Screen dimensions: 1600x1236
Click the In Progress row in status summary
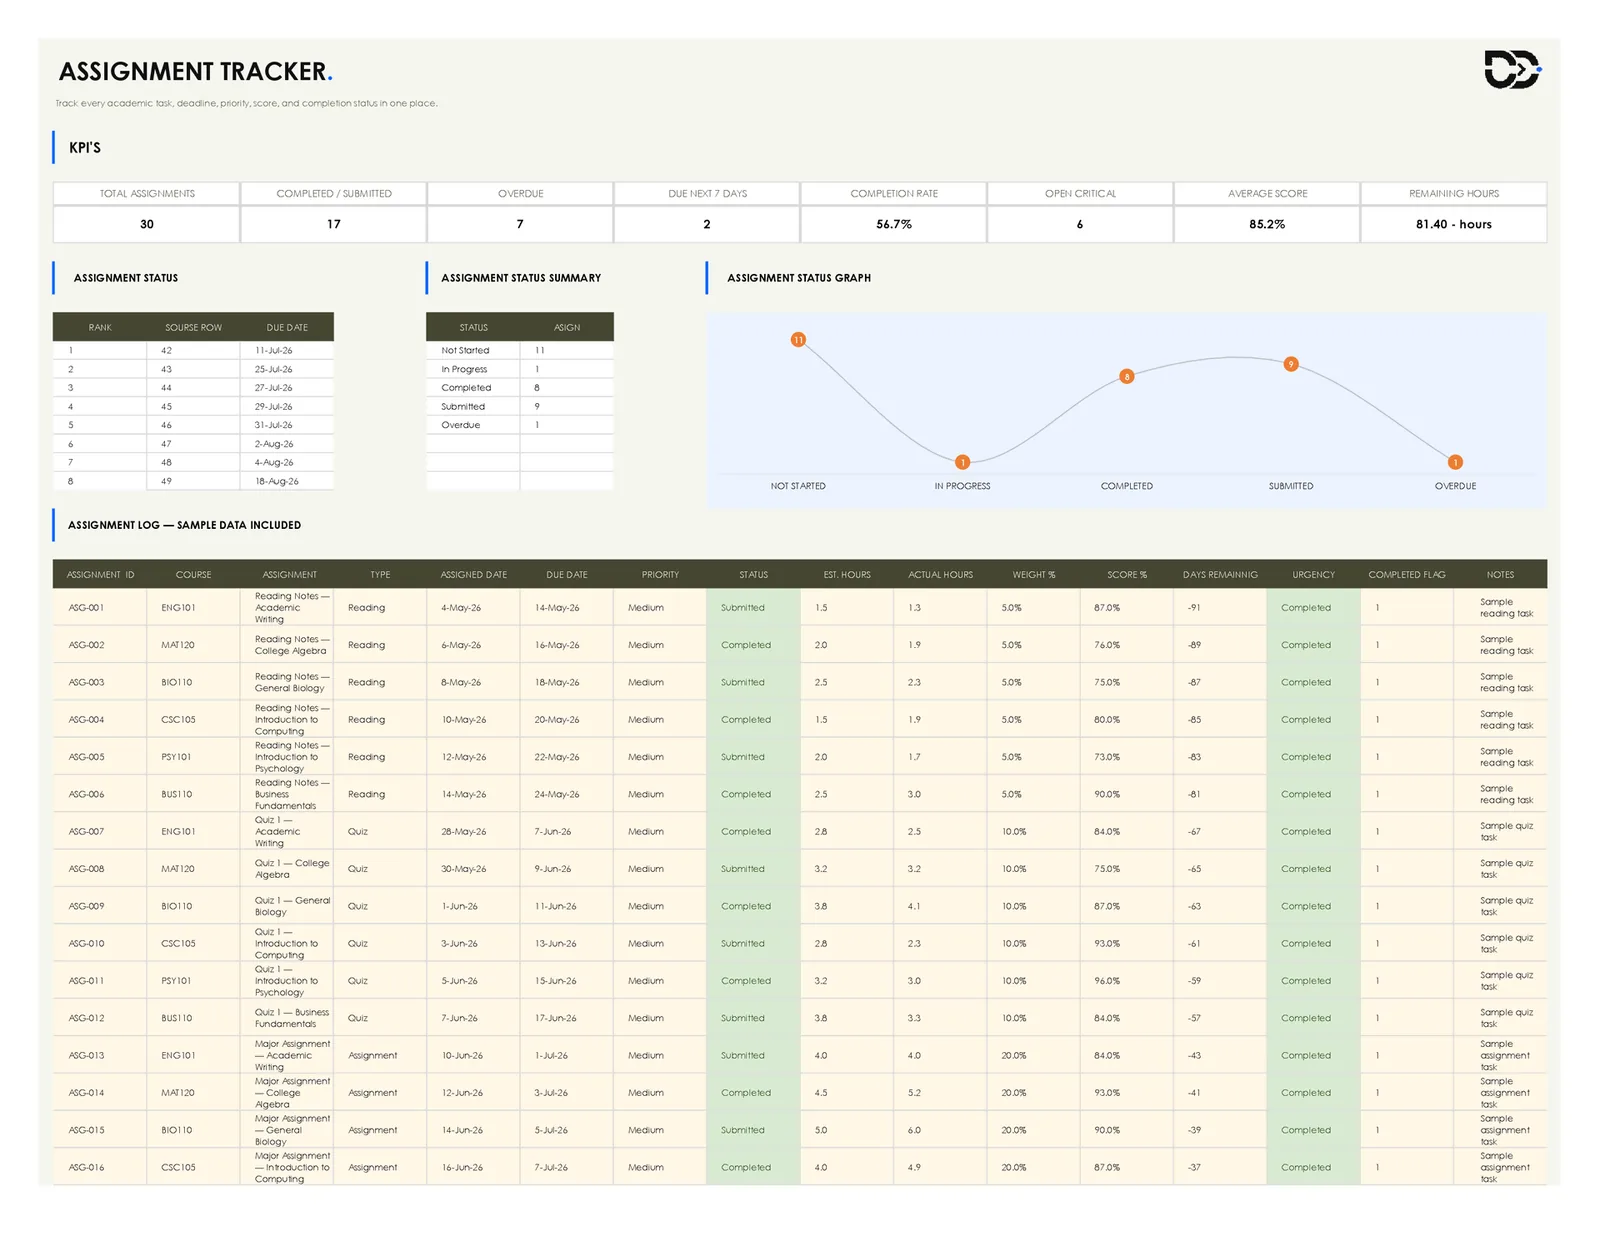(x=520, y=369)
